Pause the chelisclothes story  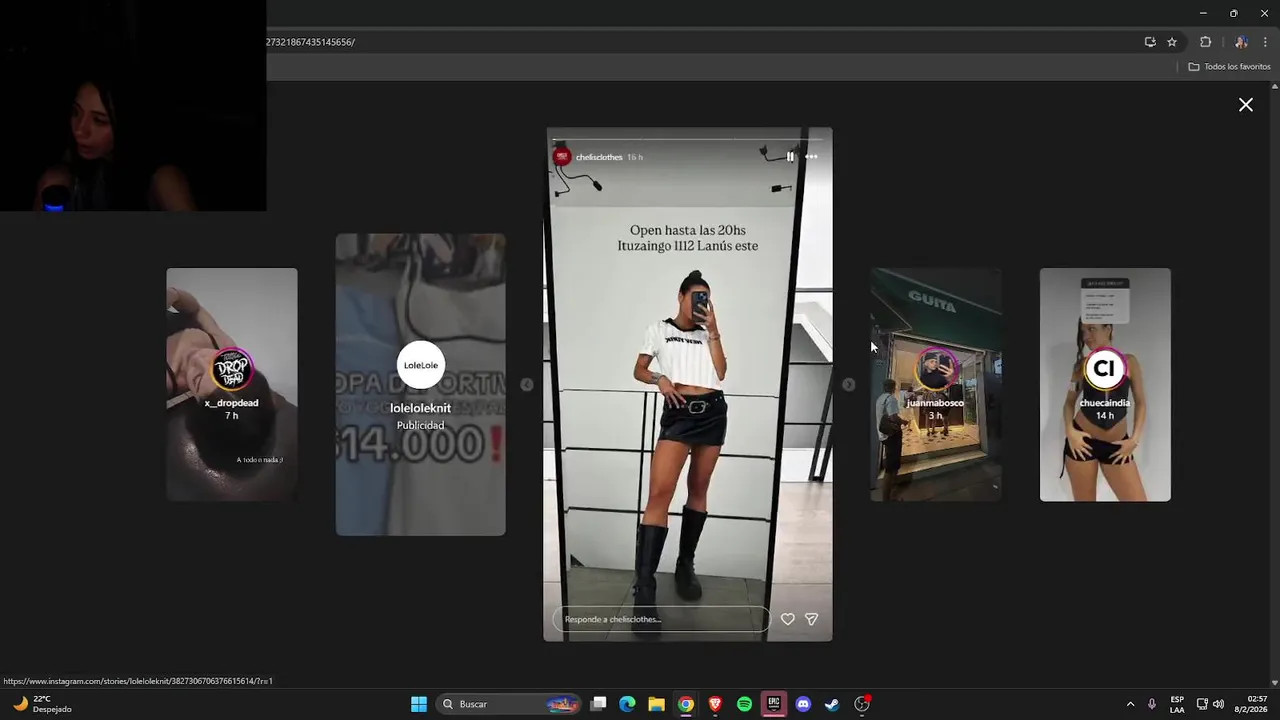[x=790, y=156]
